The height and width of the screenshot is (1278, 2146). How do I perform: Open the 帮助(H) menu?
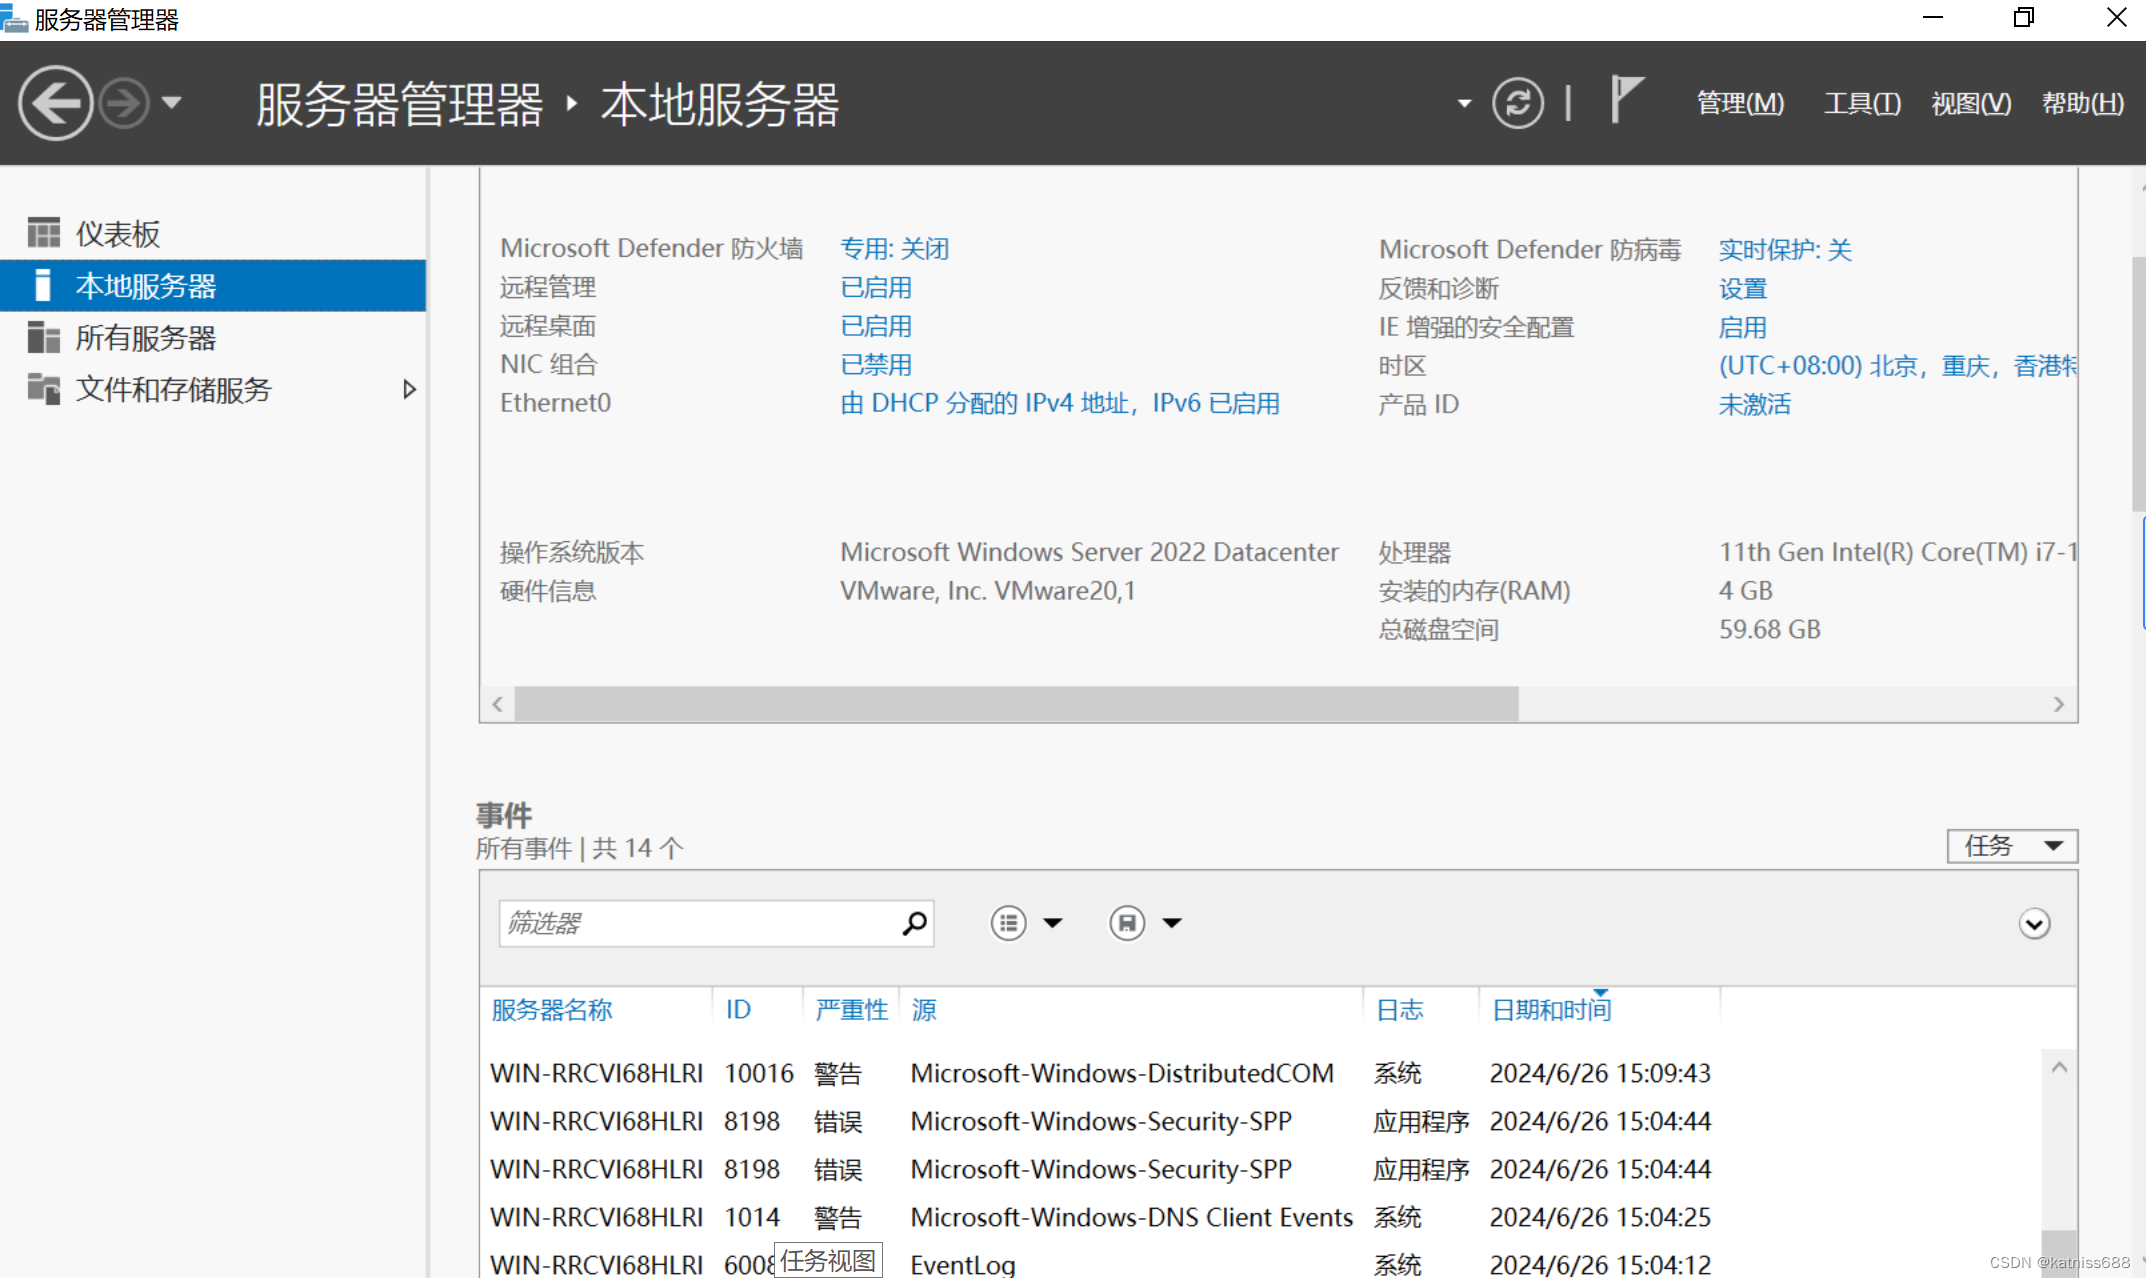point(2083,103)
